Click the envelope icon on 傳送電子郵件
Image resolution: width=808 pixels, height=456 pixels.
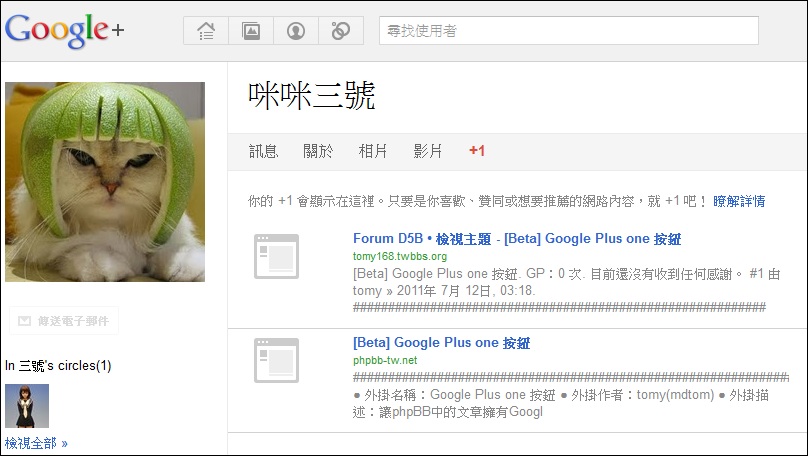point(24,321)
